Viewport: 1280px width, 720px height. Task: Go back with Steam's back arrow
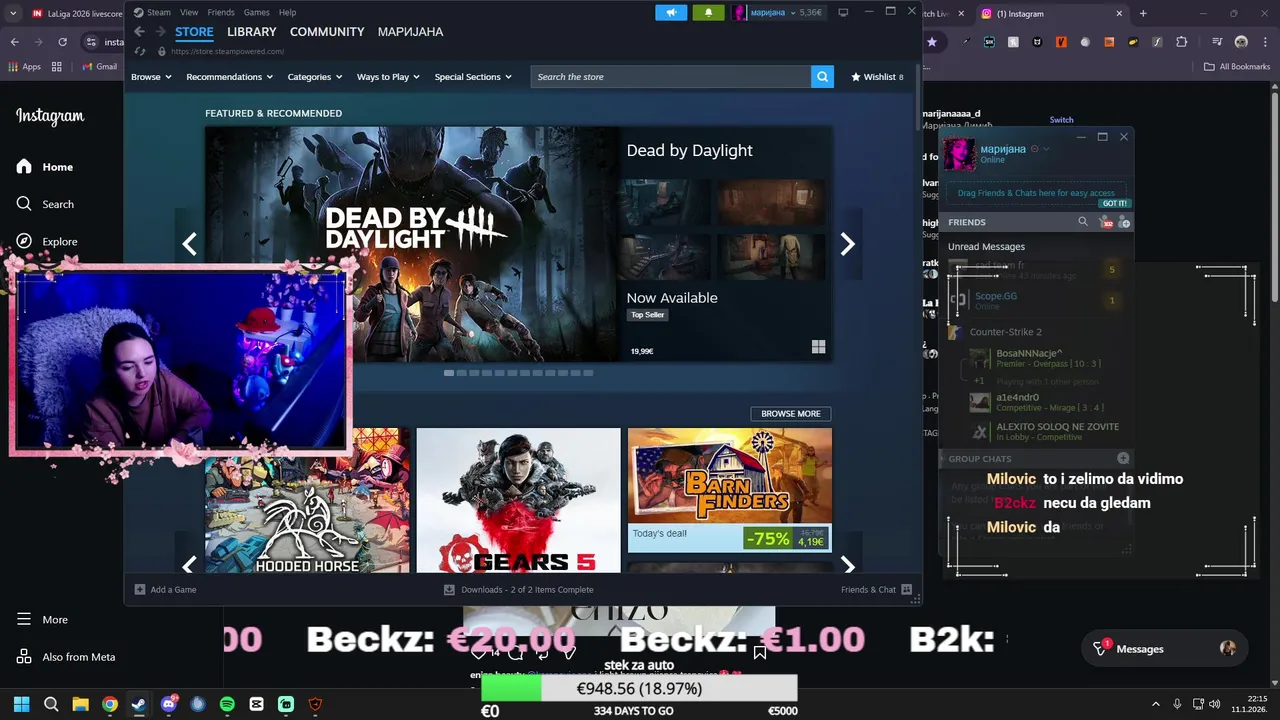[140, 32]
